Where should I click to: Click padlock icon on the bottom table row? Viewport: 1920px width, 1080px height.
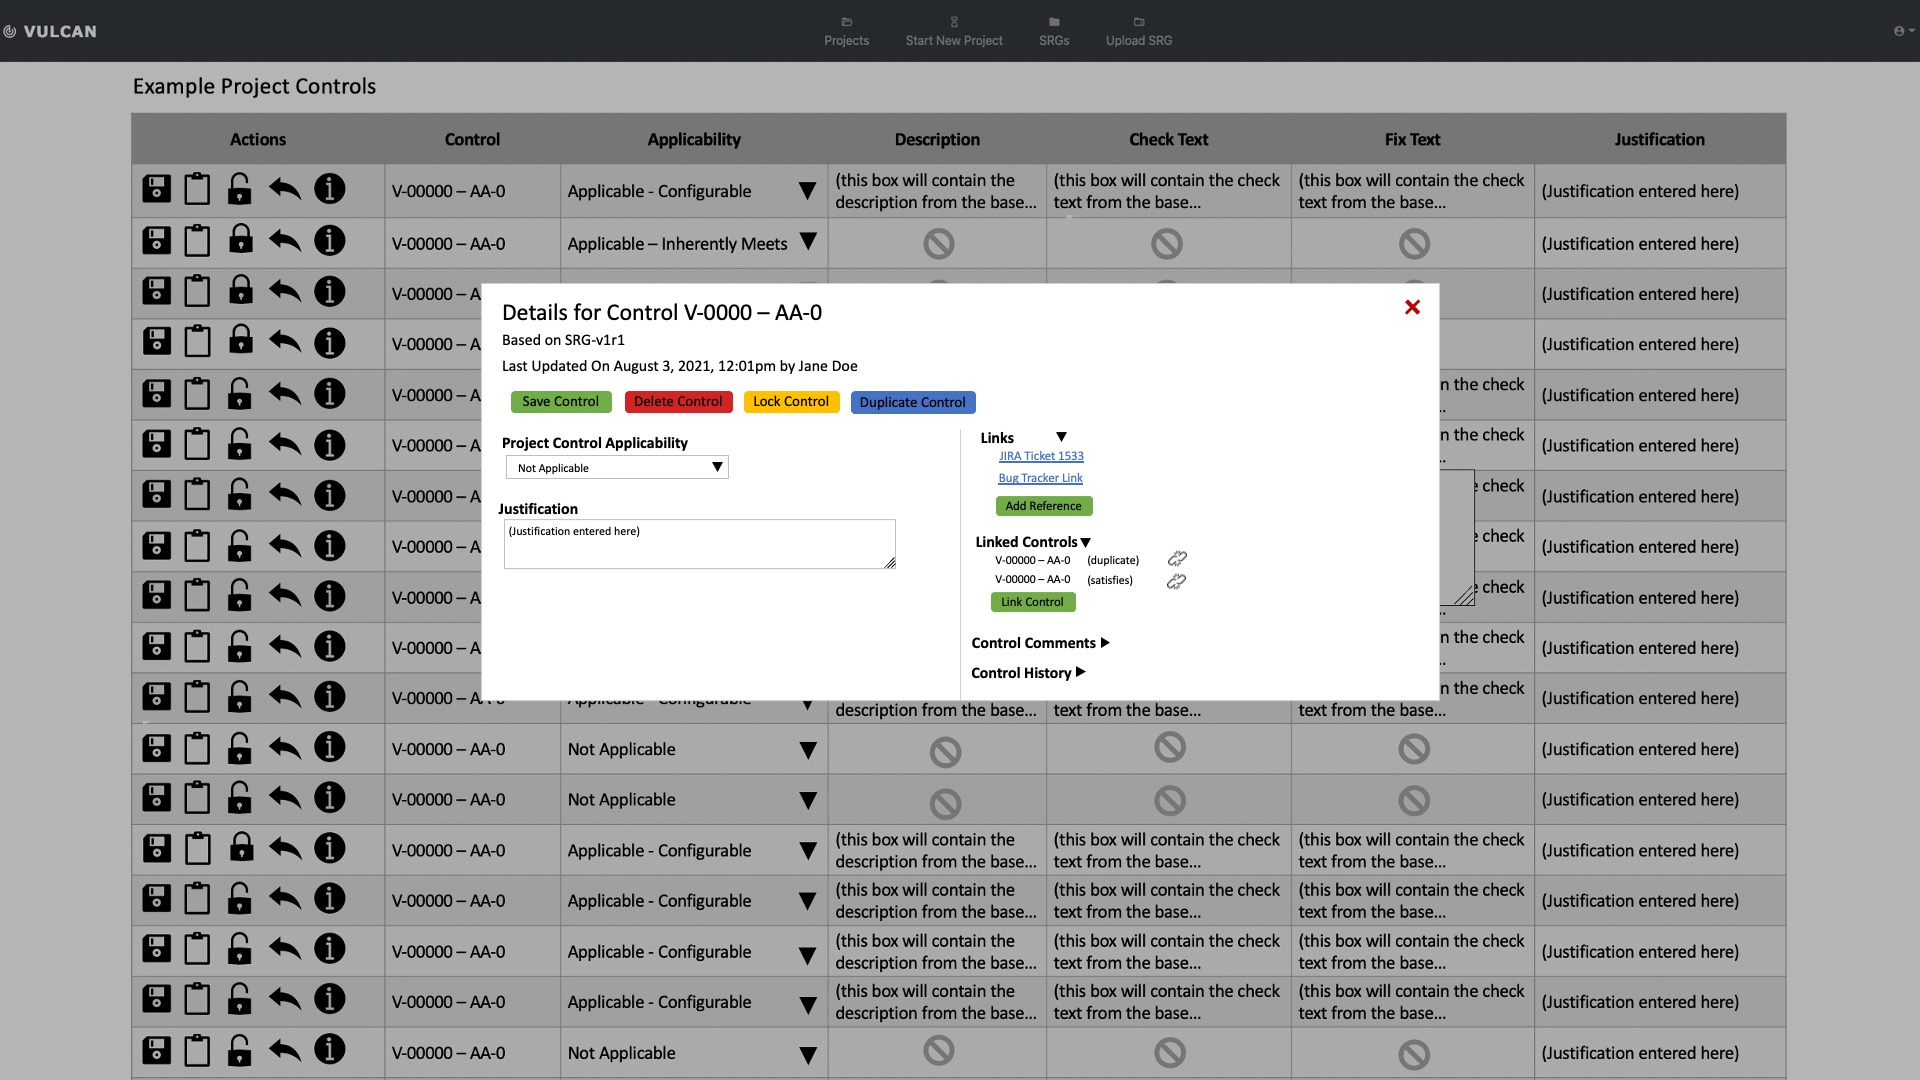click(x=240, y=1049)
